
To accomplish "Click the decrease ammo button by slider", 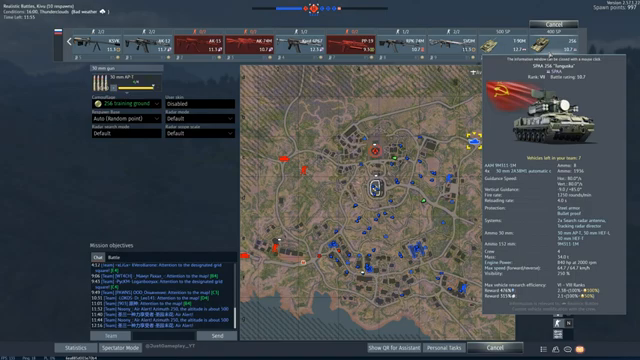I will click(114, 87).
